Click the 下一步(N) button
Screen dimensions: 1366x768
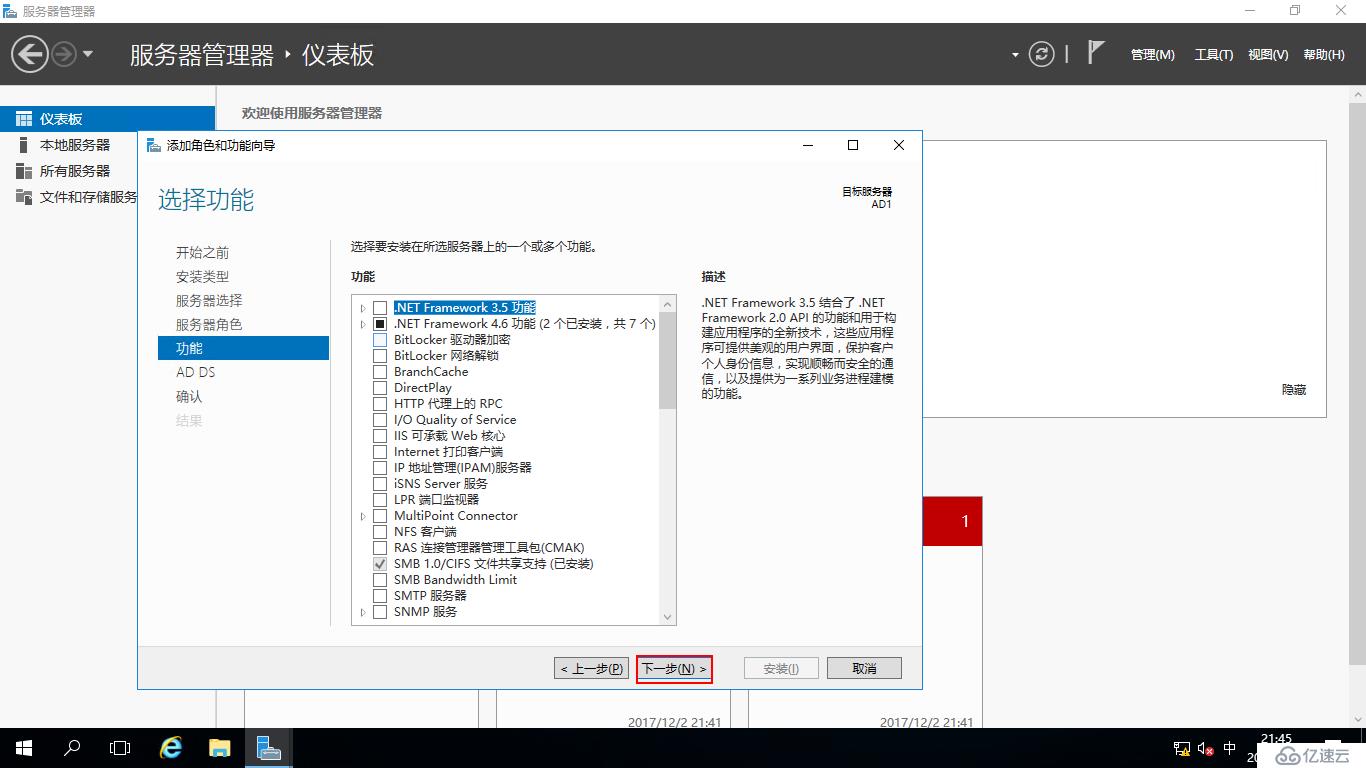pyautogui.click(x=674, y=668)
